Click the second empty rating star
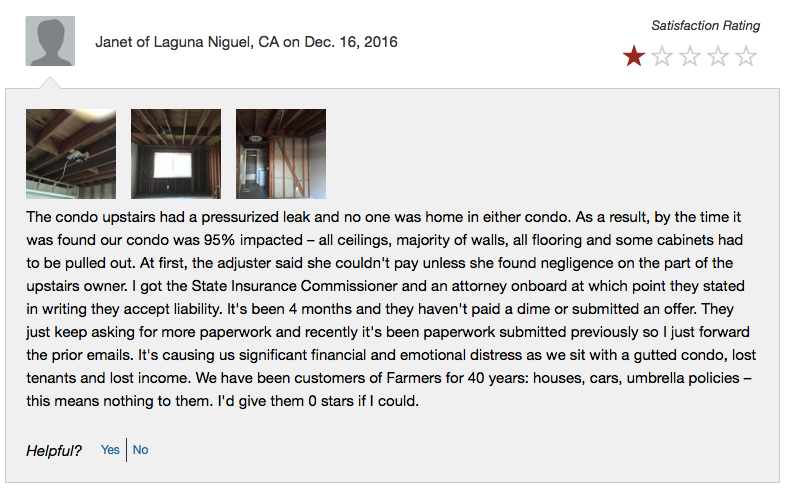Viewport: 785px width, 495px height. coord(661,57)
